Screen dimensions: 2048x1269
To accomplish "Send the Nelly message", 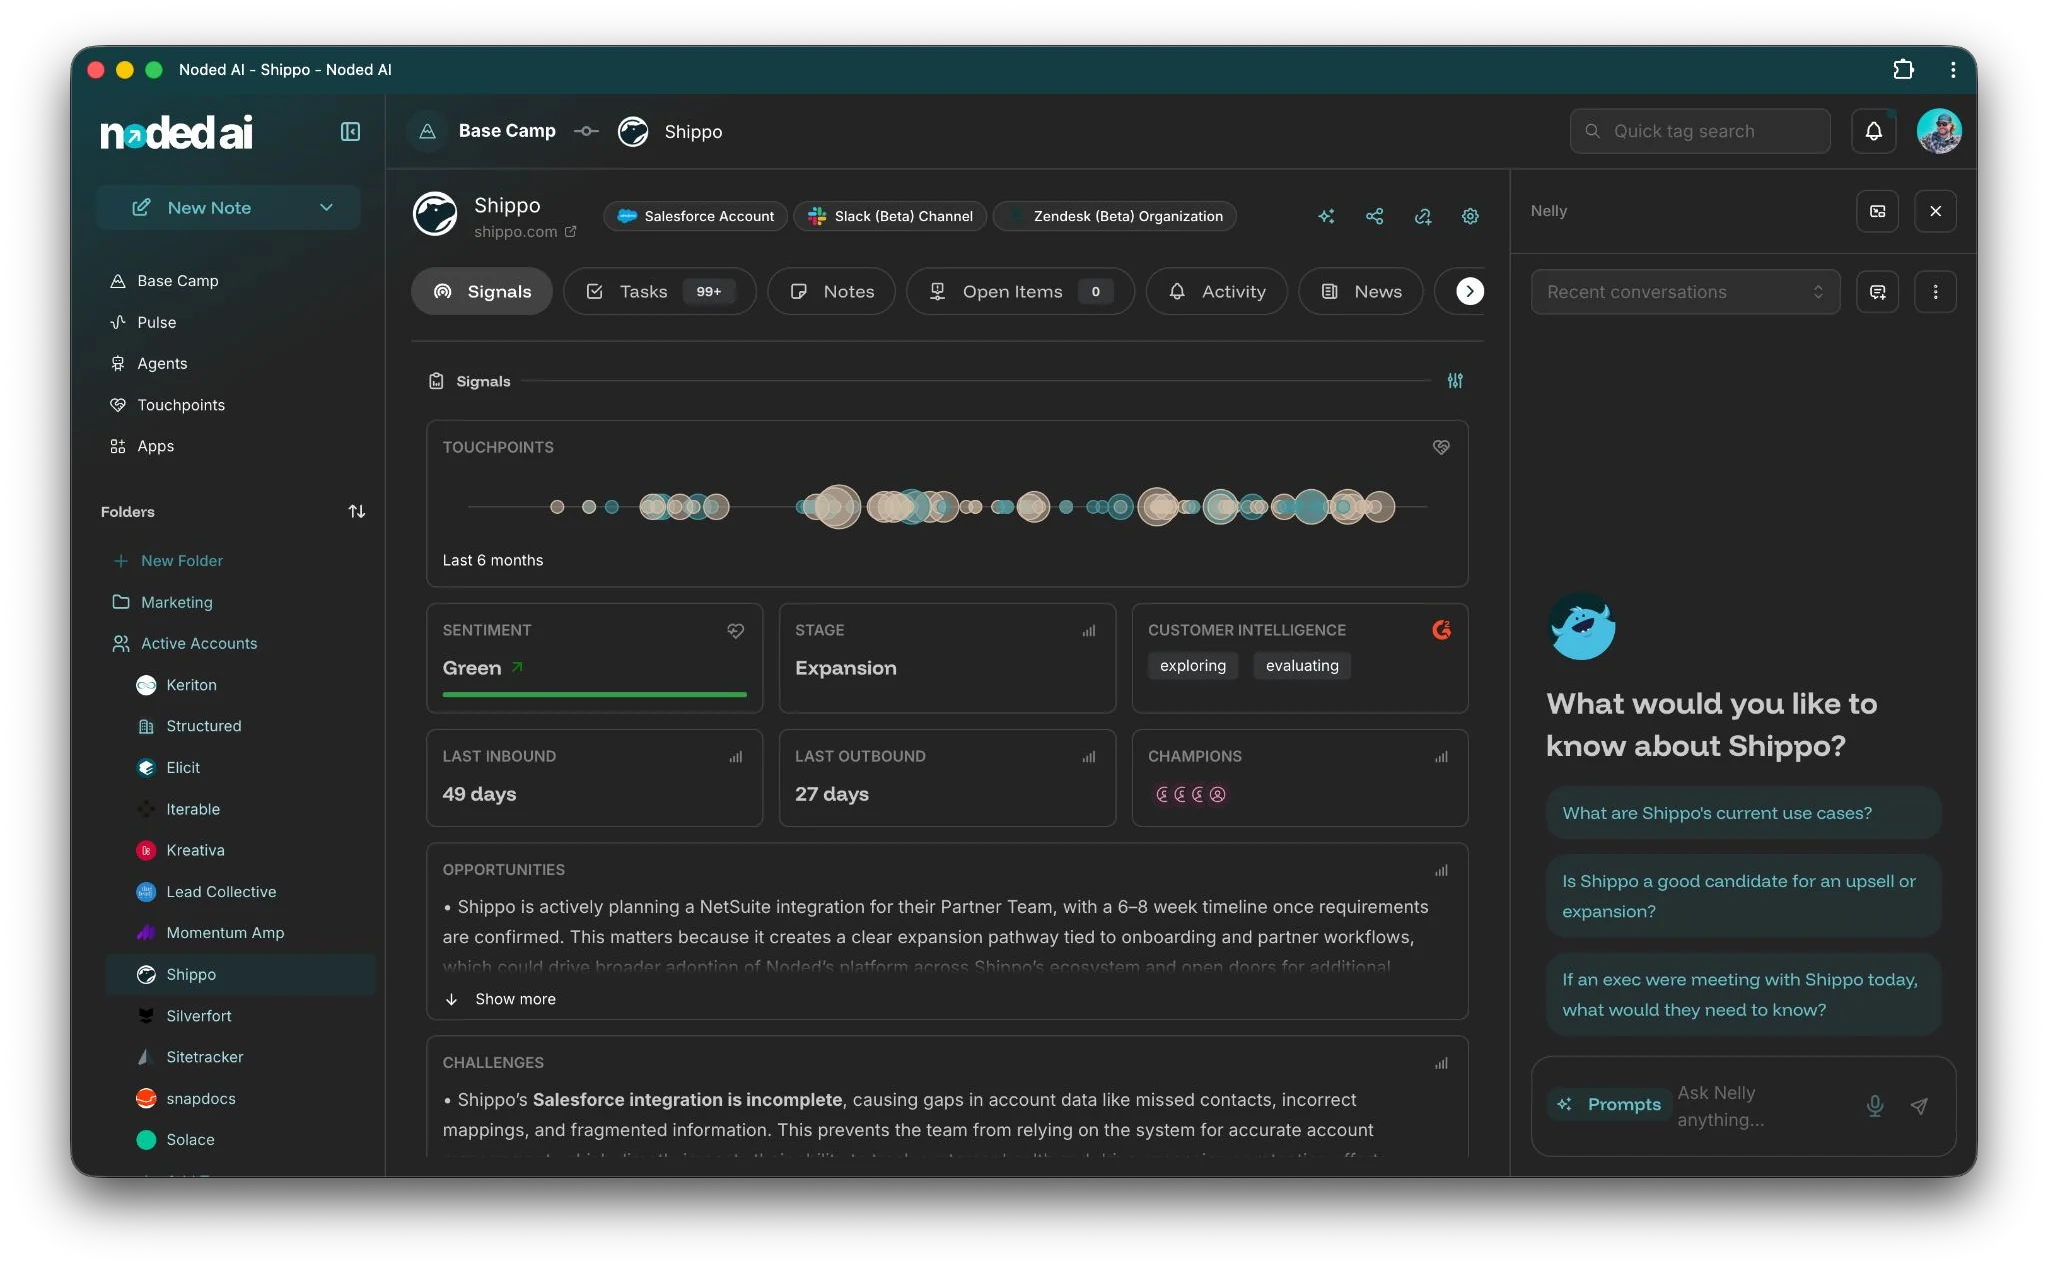I will (x=1919, y=1106).
